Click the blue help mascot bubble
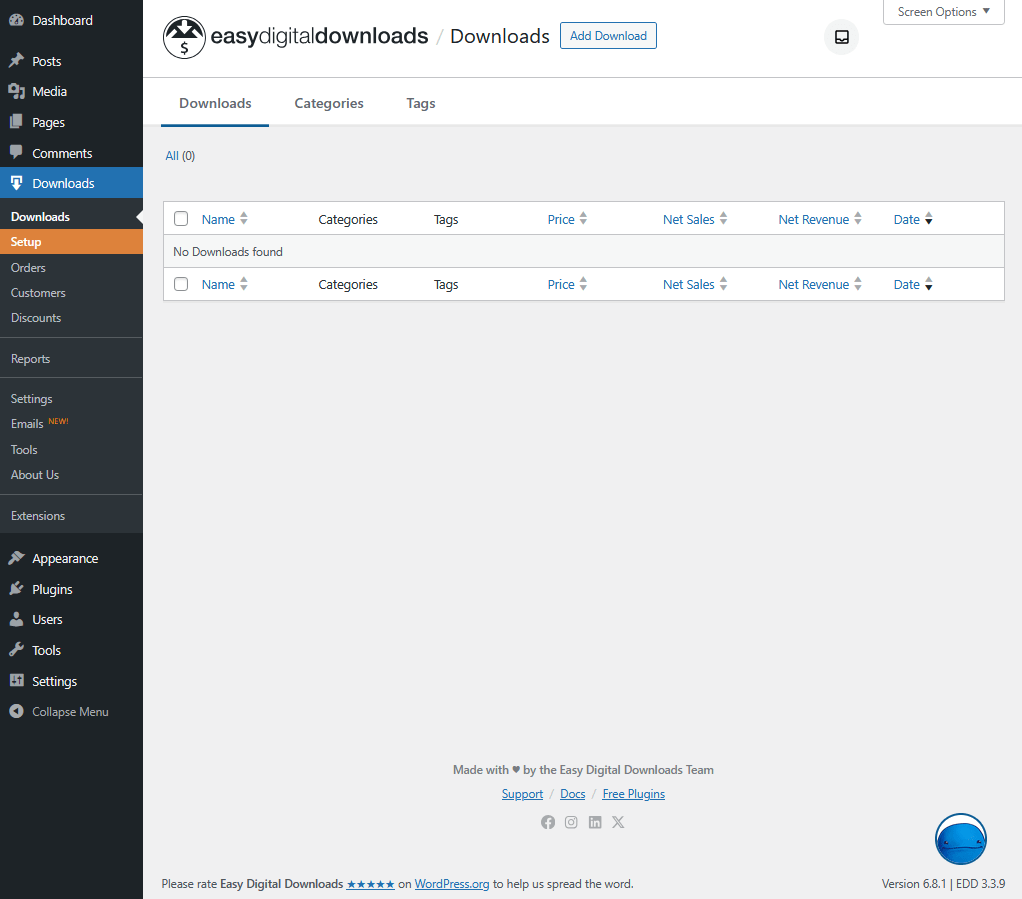This screenshot has width=1022, height=899. (x=961, y=839)
